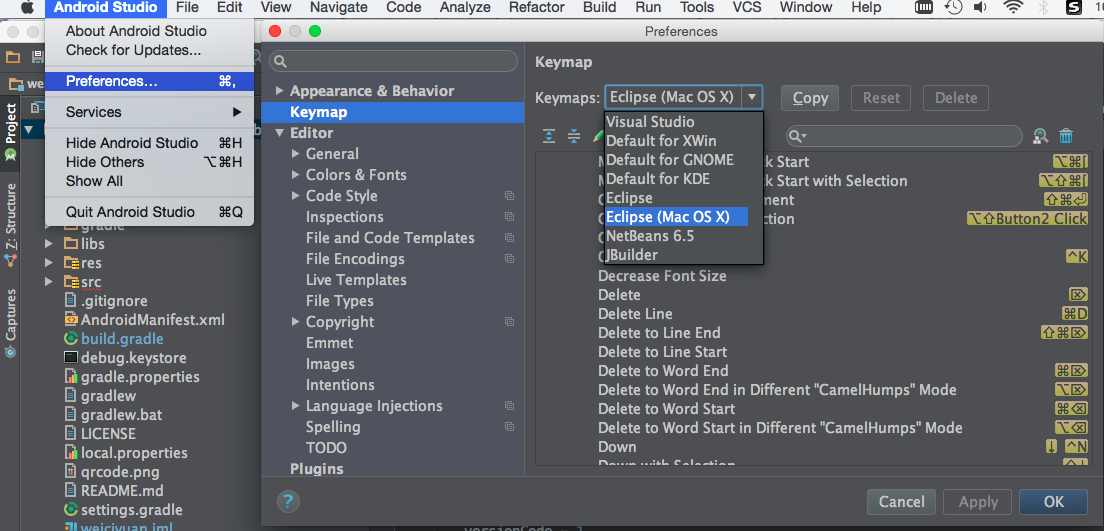Screen dimensions: 1104x531
Task: Click the copy icon beside Language Injections
Action: (x=509, y=406)
